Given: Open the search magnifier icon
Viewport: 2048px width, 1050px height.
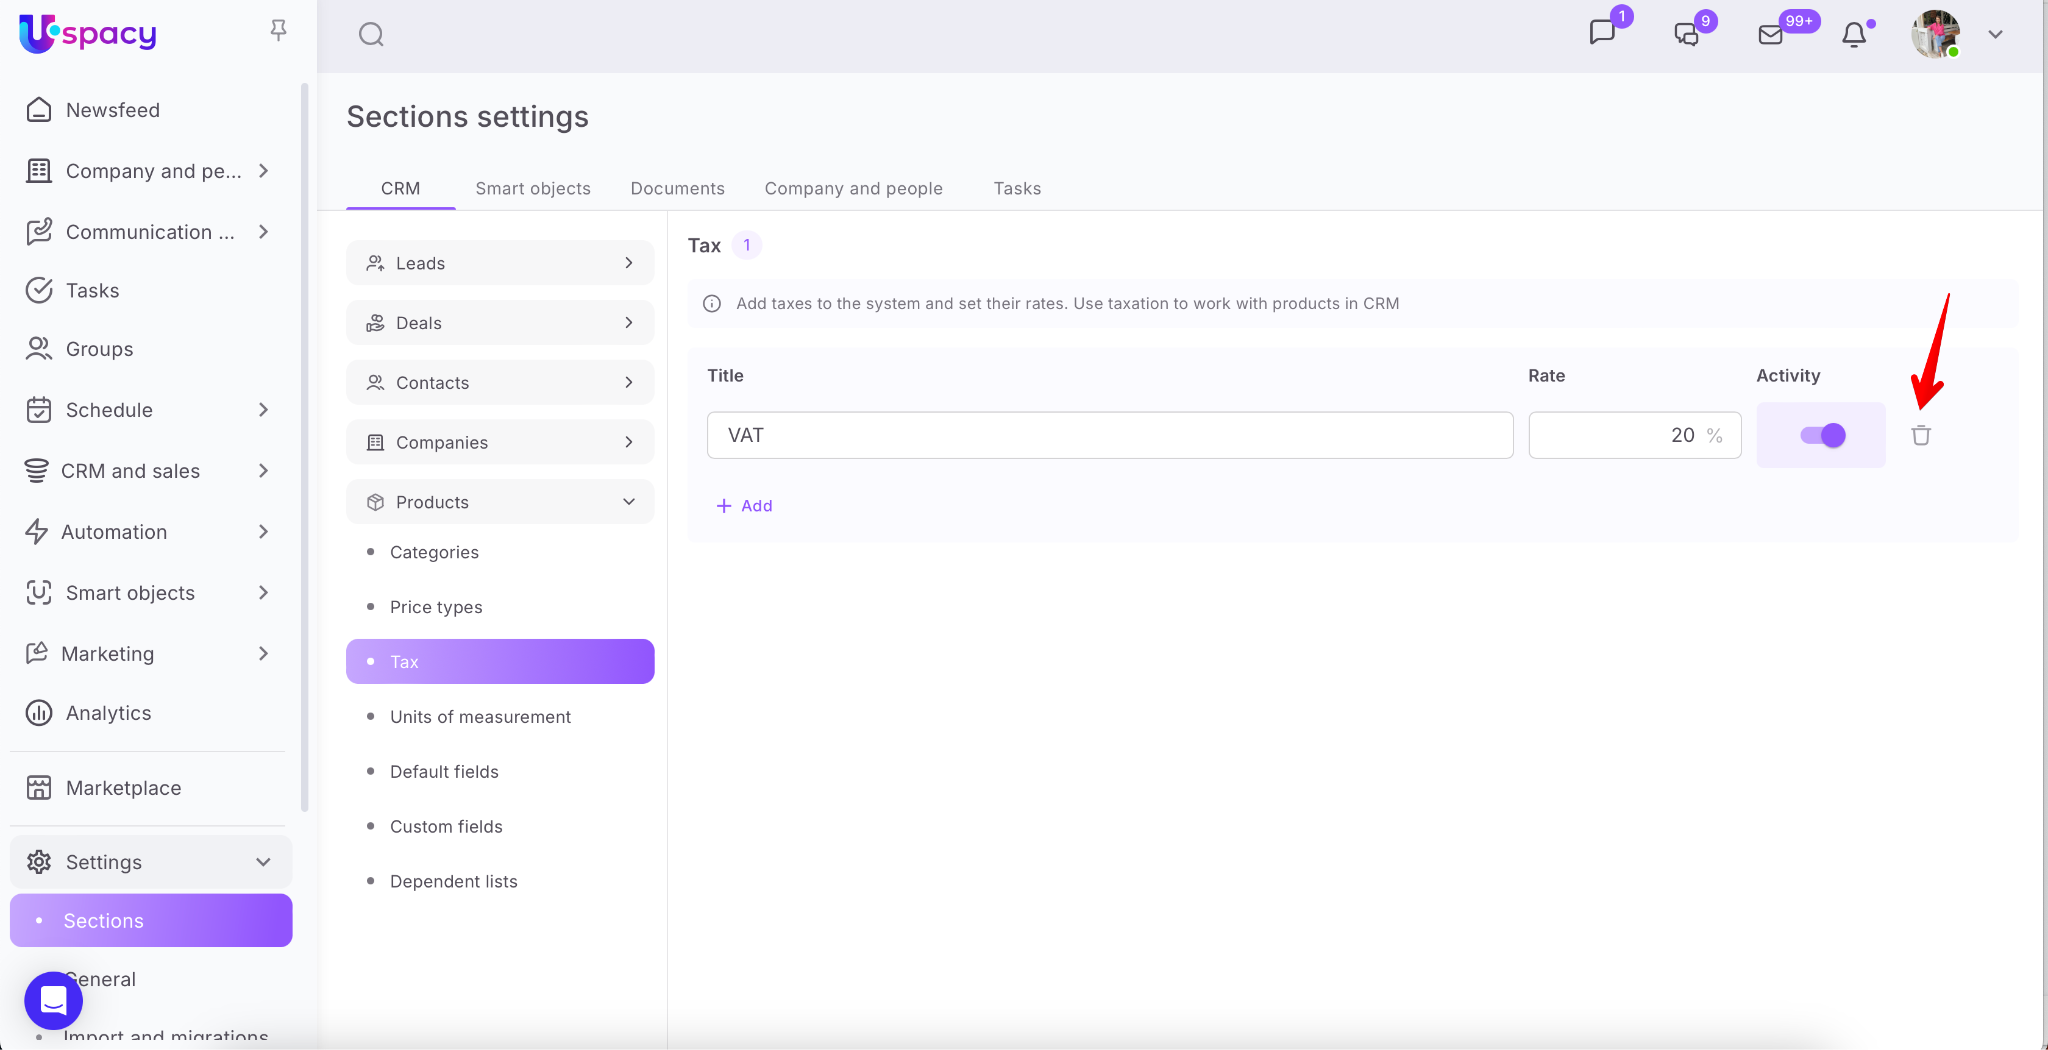Looking at the screenshot, I should click(371, 35).
